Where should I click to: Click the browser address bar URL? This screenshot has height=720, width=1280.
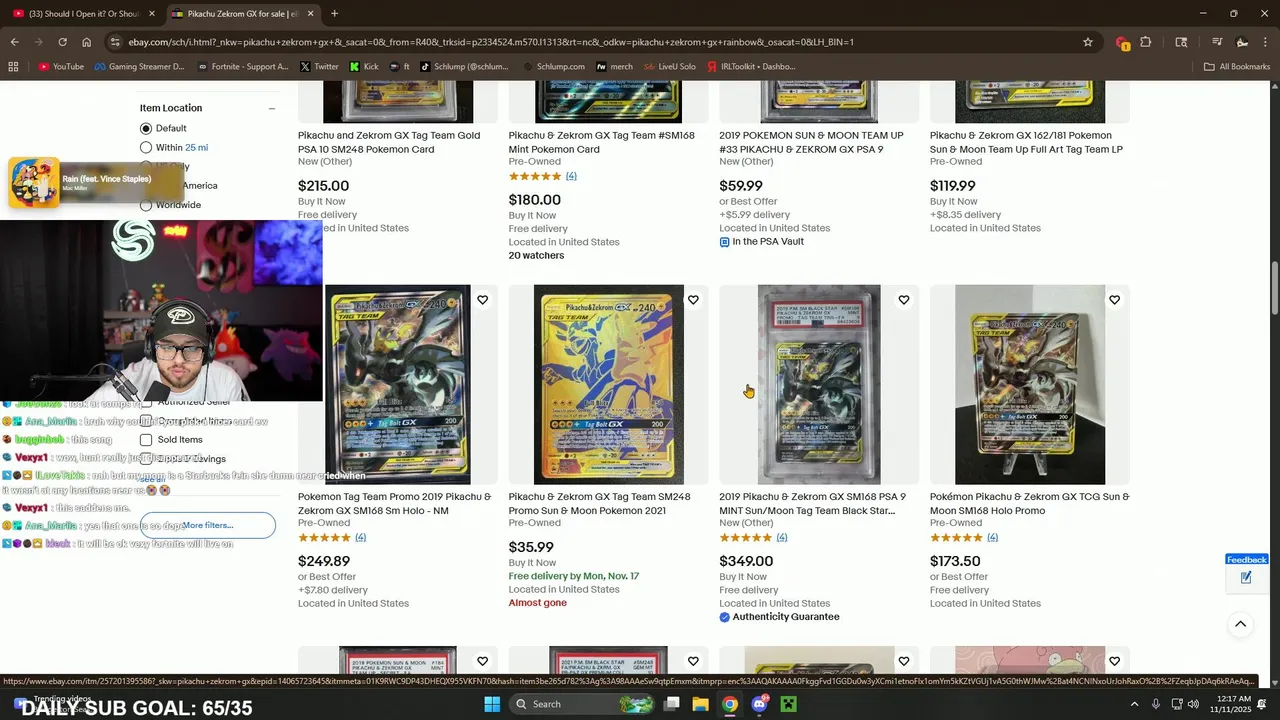(x=490, y=42)
